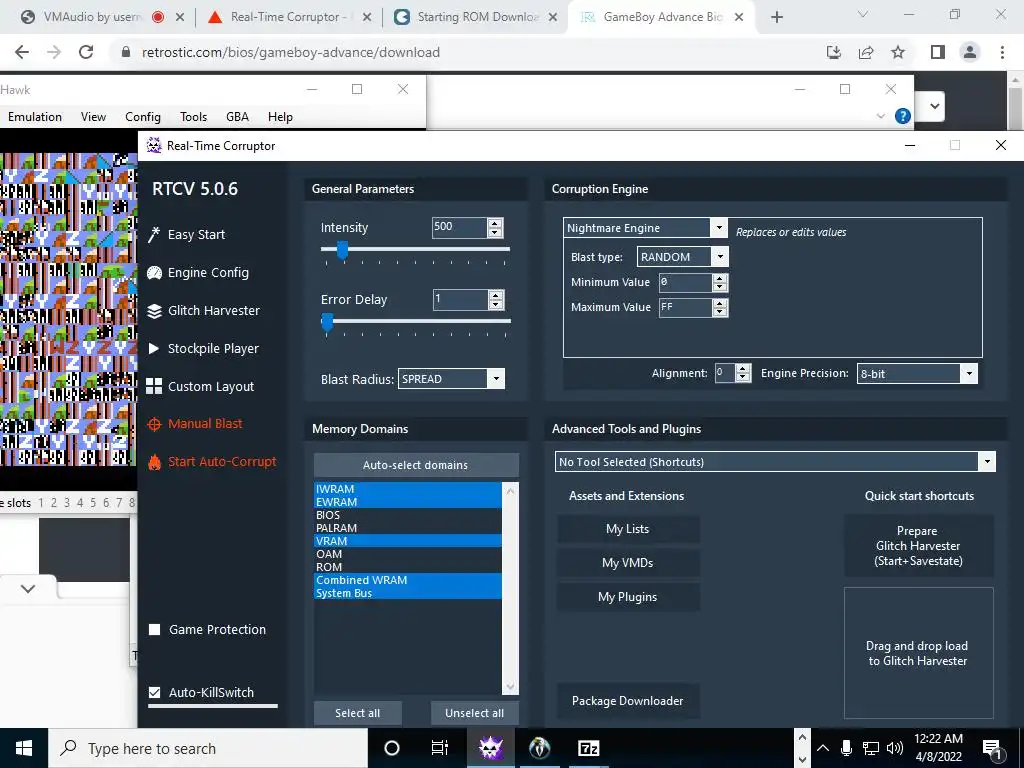The width and height of the screenshot is (1024, 768).
Task: Open browser side panel icon
Action: pyautogui.click(x=938, y=52)
